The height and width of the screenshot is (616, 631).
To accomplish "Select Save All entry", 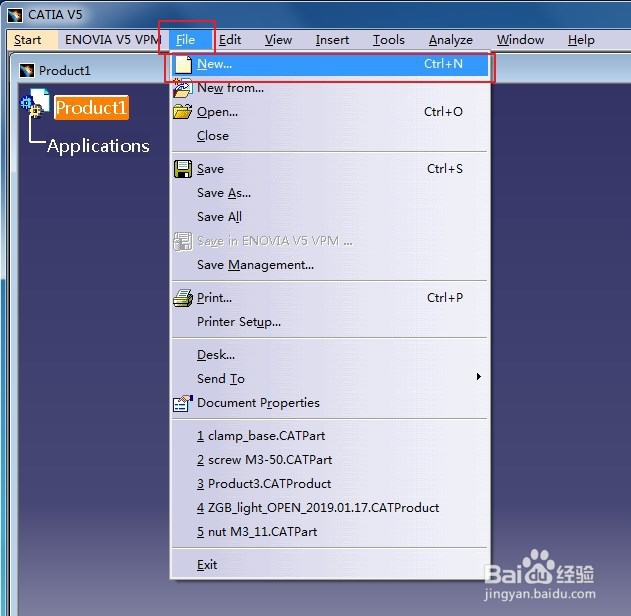I will point(330,217).
